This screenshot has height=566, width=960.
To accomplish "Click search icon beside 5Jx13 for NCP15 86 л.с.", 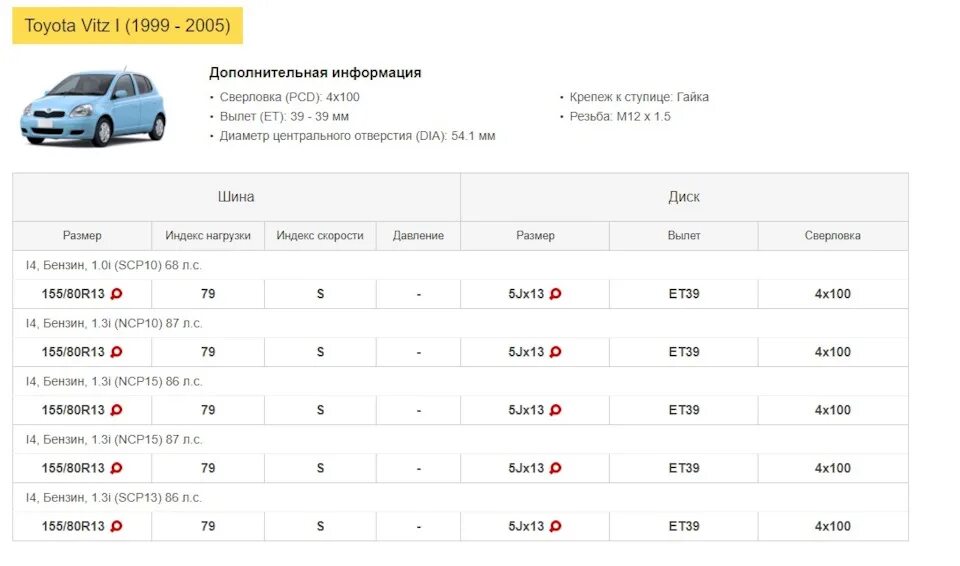I will point(556,410).
